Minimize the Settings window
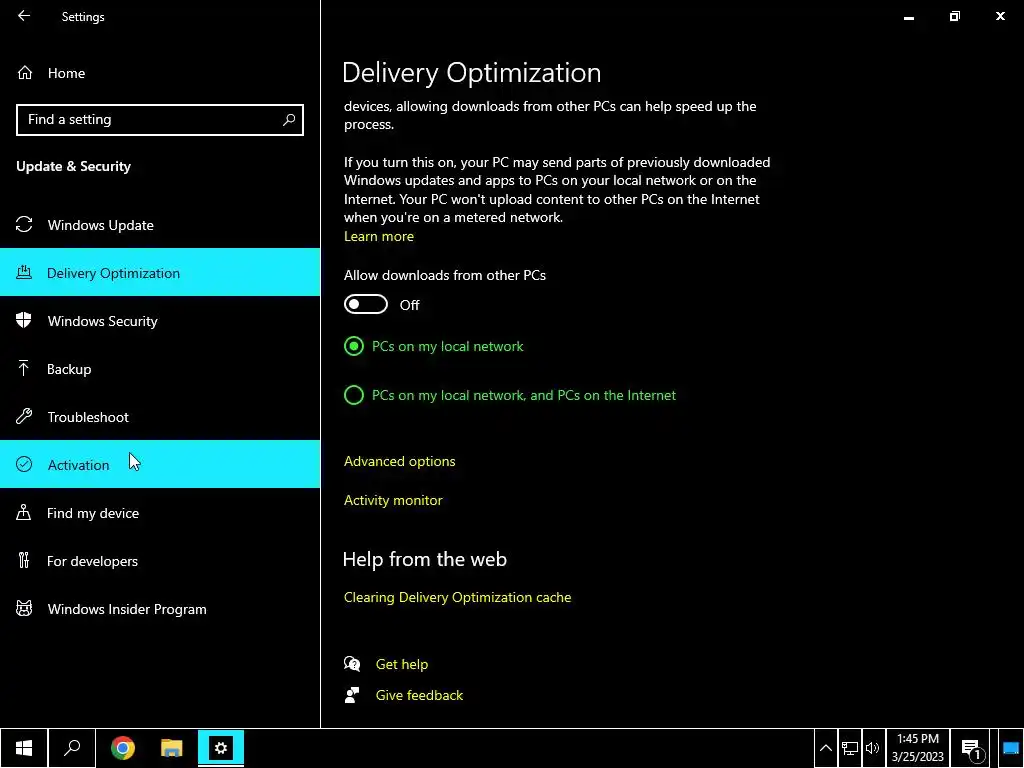The height and width of the screenshot is (768, 1024). click(908, 17)
